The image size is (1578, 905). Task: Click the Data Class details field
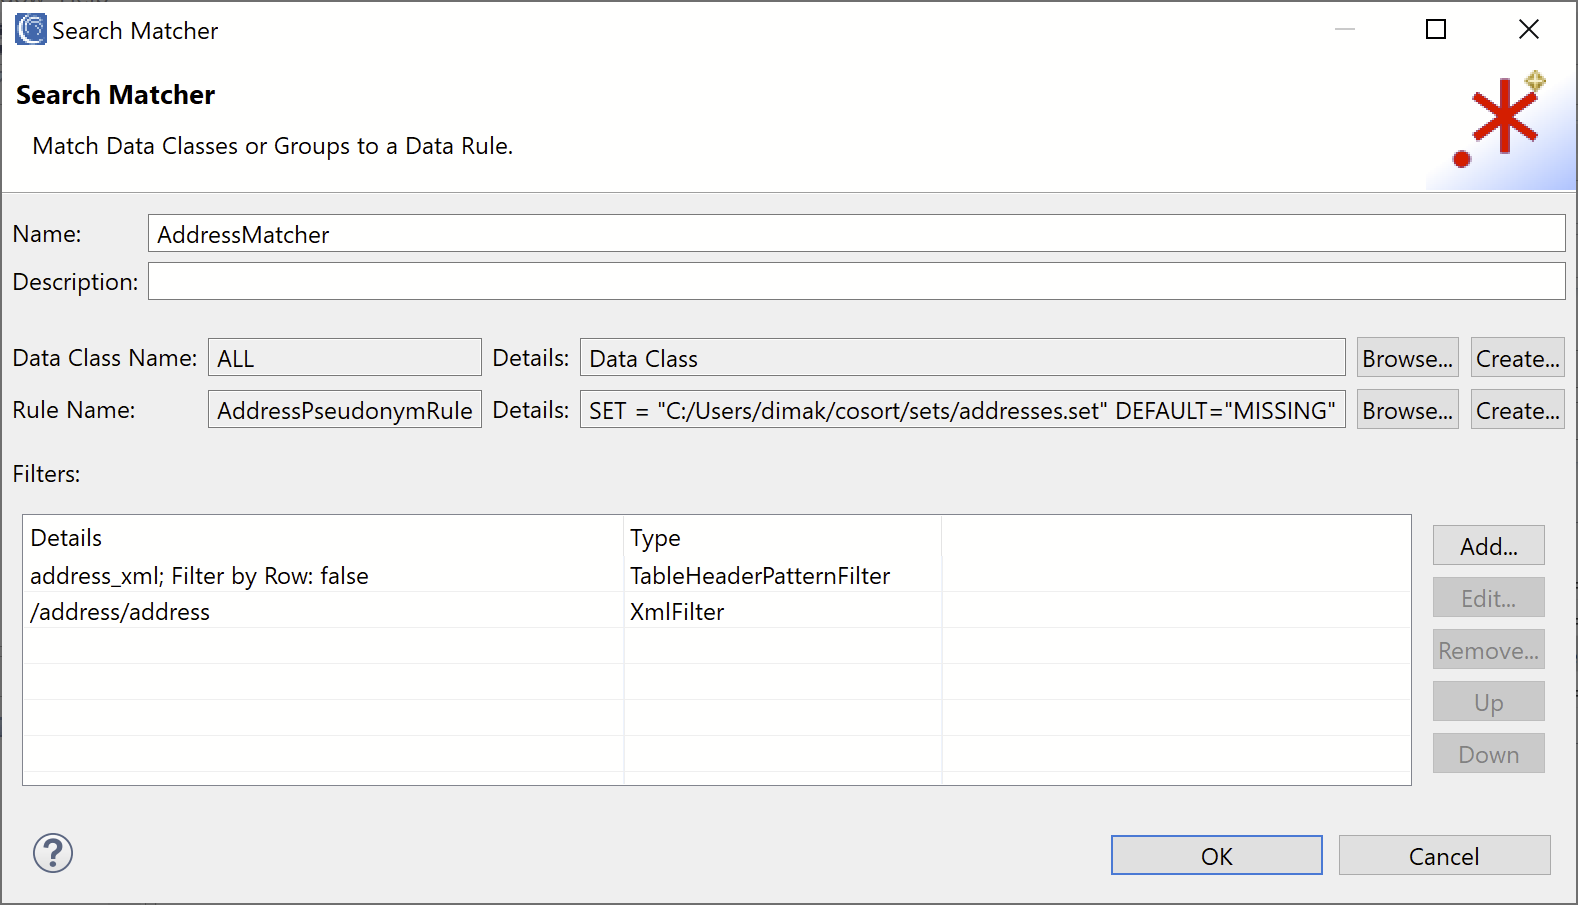pyautogui.click(x=962, y=357)
